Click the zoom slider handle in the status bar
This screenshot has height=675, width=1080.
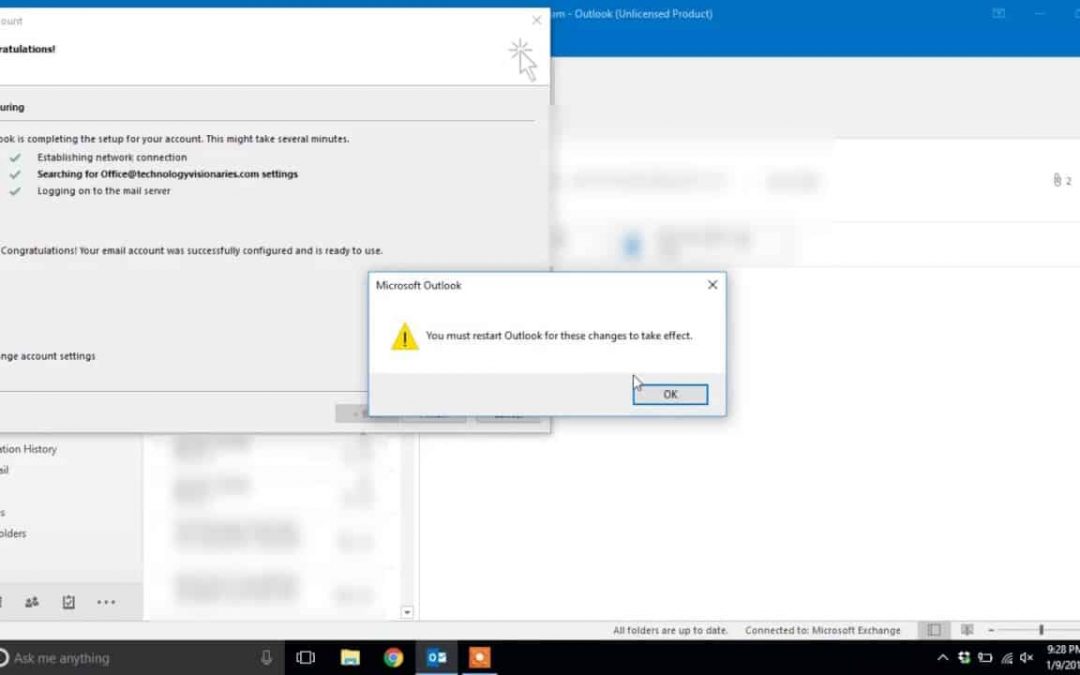(1041, 630)
